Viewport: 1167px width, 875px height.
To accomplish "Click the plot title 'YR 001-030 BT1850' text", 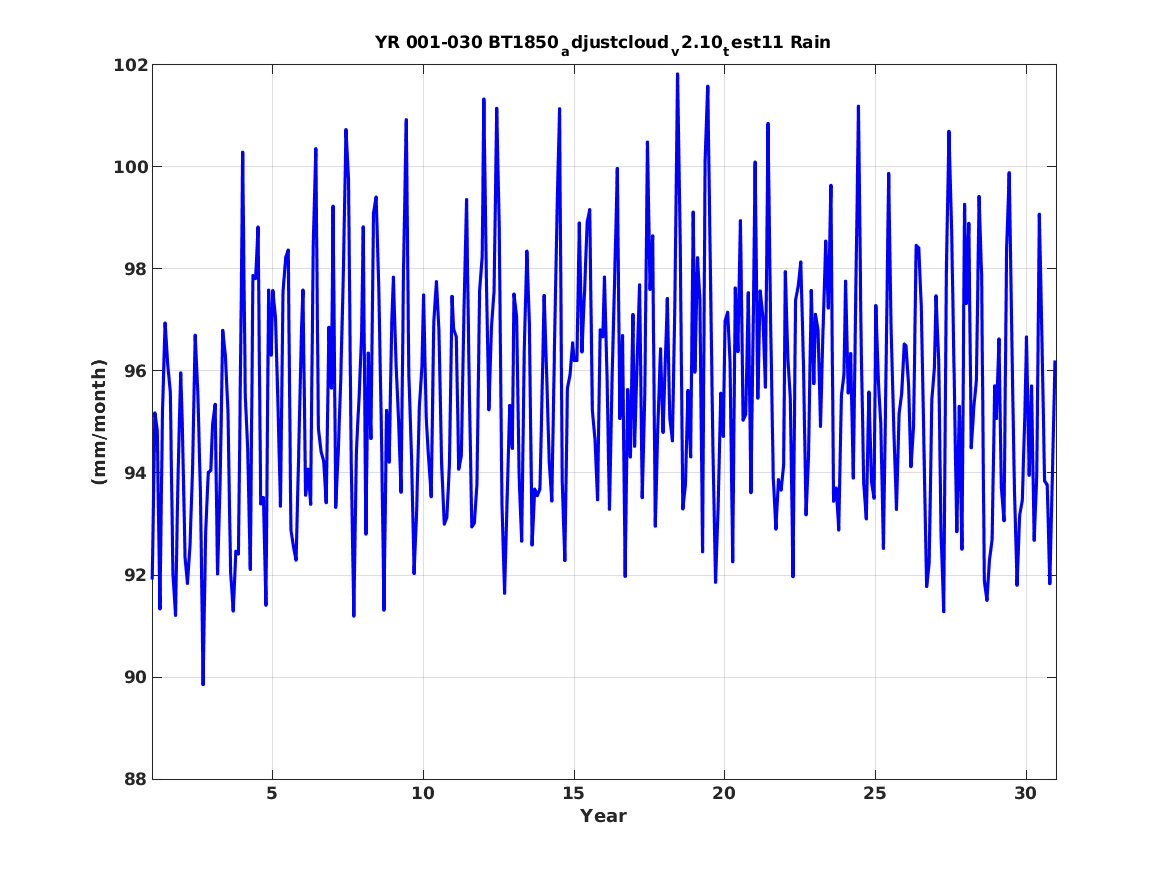I will [467, 42].
